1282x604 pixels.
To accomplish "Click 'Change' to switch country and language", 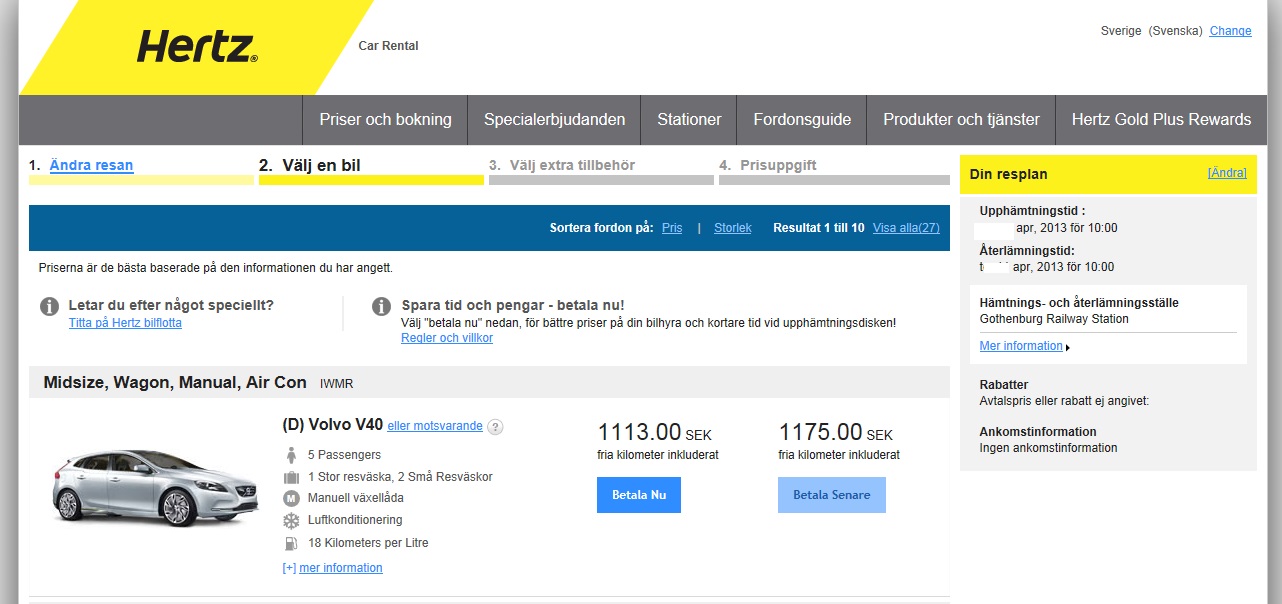I will (1230, 31).
